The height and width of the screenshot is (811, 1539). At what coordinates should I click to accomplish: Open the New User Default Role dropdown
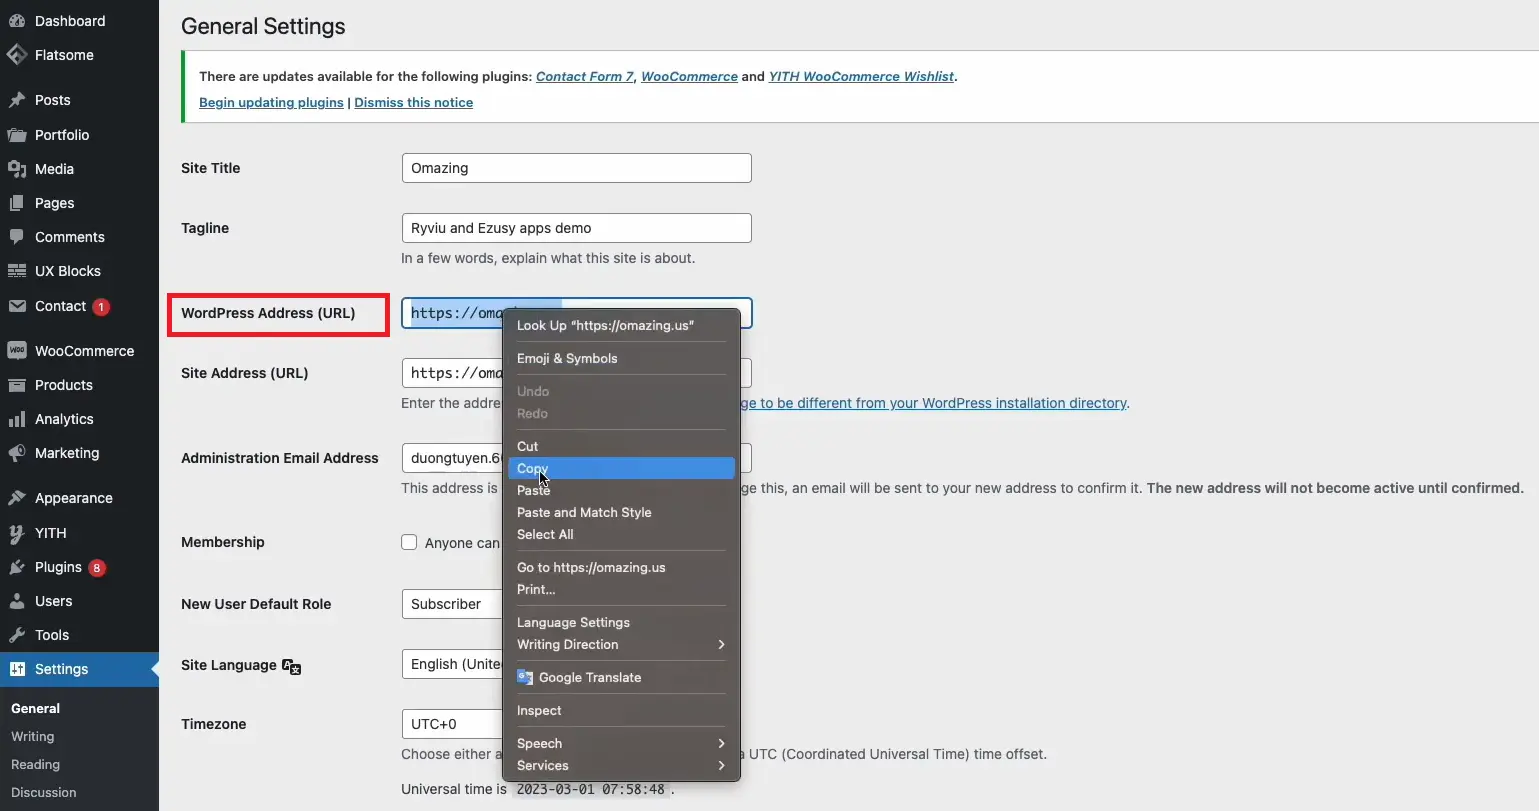coord(452,604)
